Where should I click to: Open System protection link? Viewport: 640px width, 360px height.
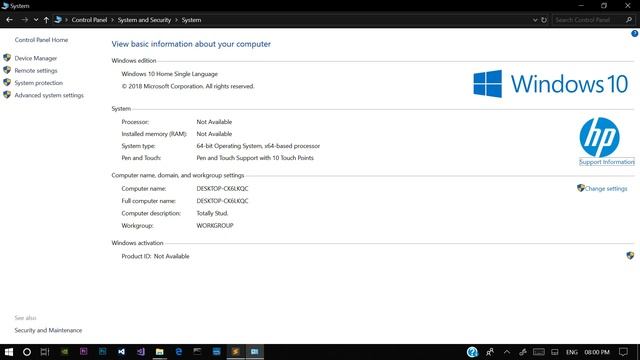(39, 82)
